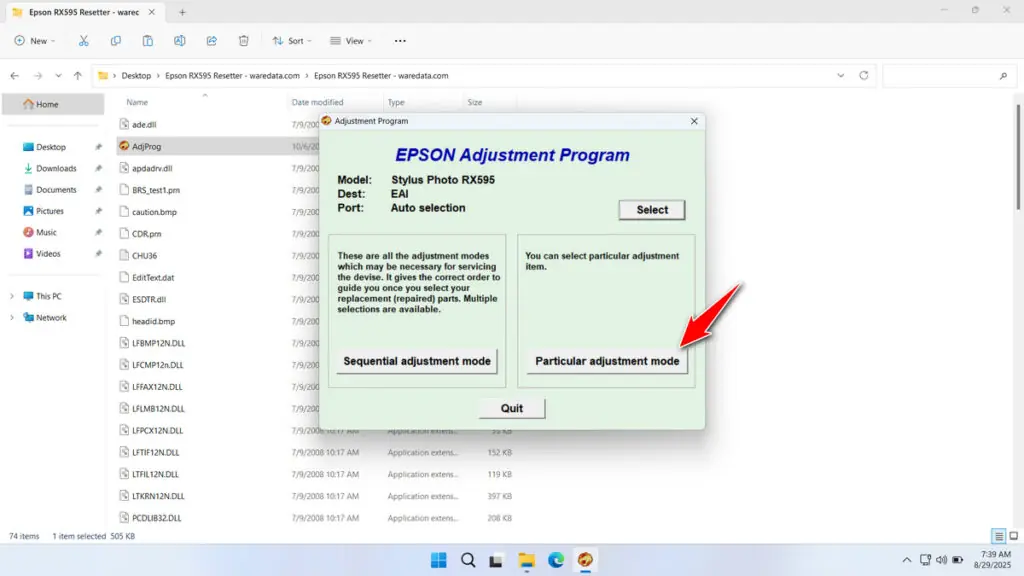
Task: Select the ade.dll file
Action: 144,125
